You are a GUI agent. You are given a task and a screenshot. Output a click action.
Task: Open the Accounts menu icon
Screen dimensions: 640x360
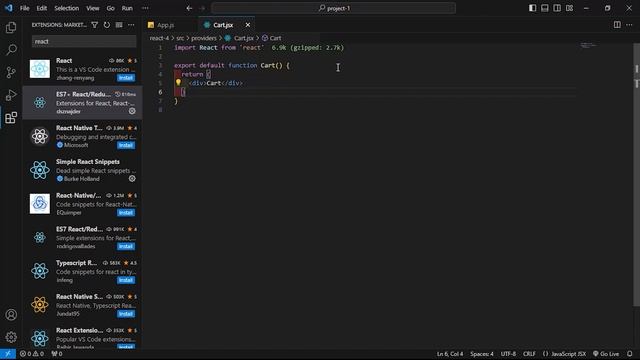[x=11, y=315]
